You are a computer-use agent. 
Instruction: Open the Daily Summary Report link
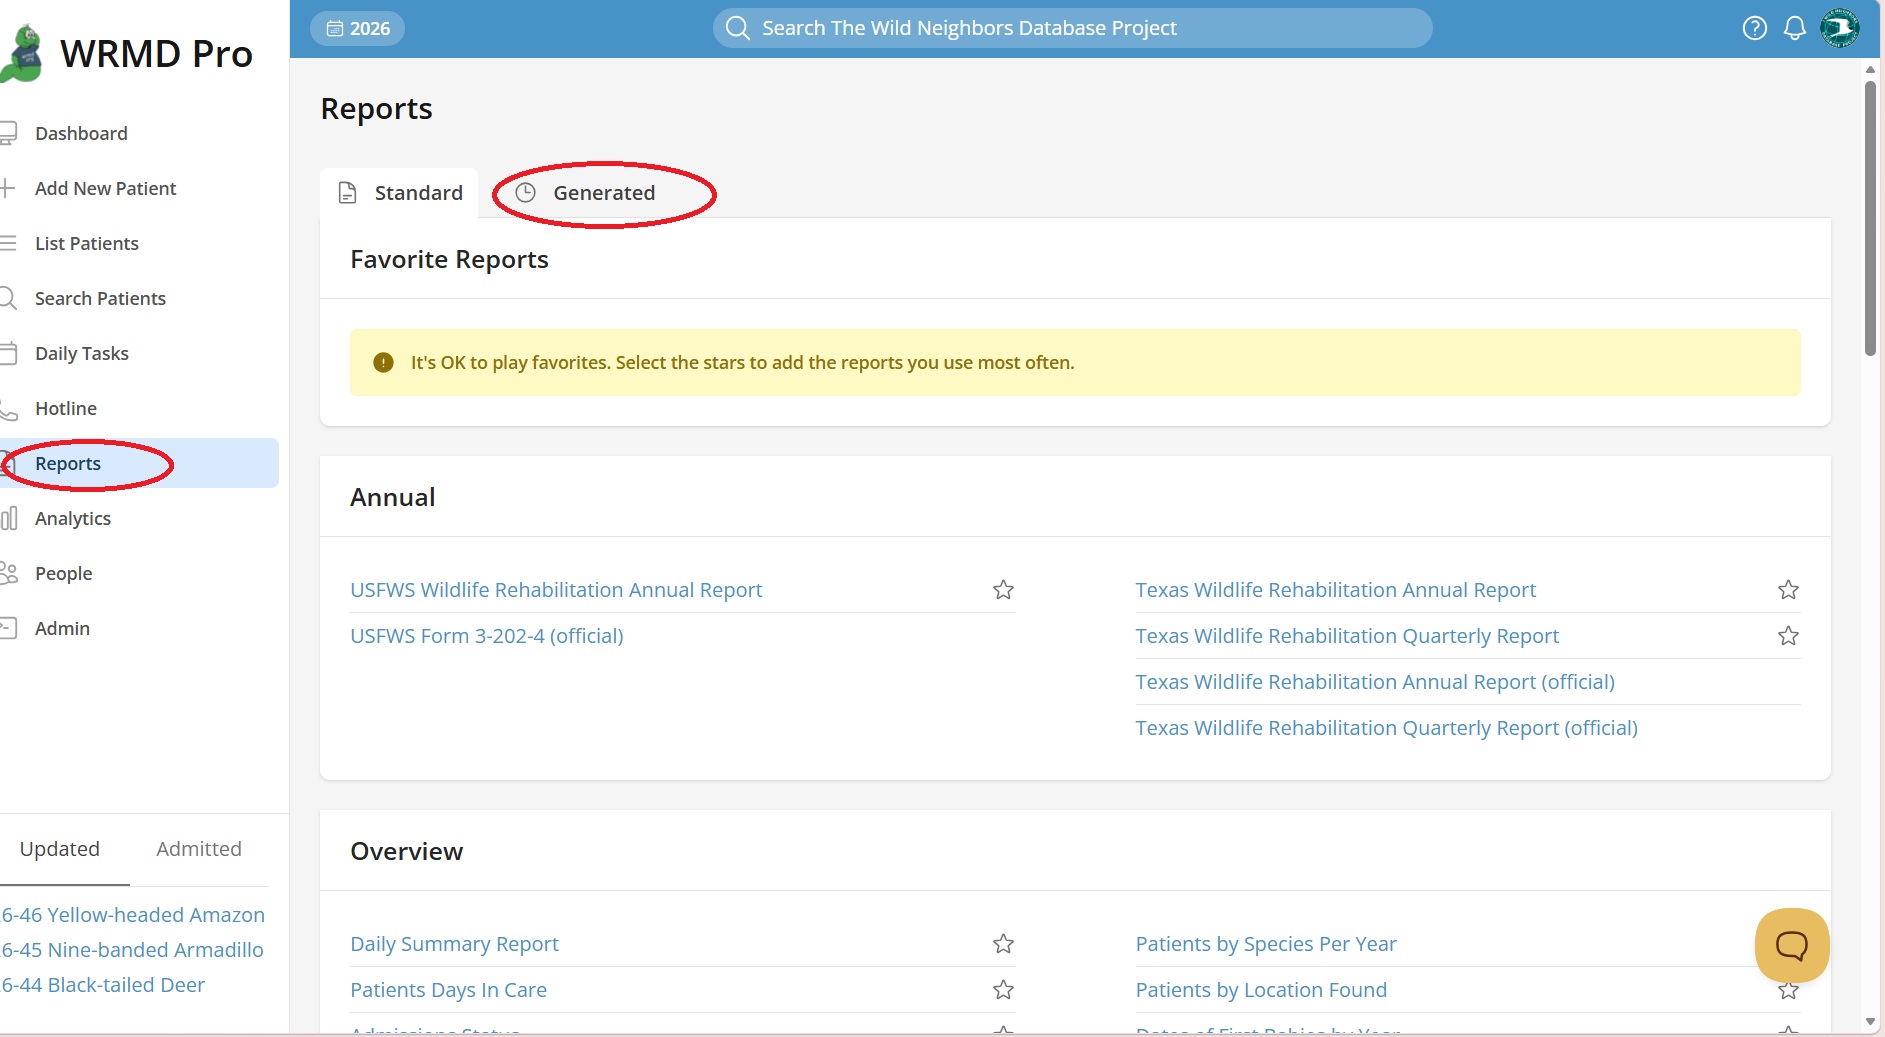pos(454,944)
